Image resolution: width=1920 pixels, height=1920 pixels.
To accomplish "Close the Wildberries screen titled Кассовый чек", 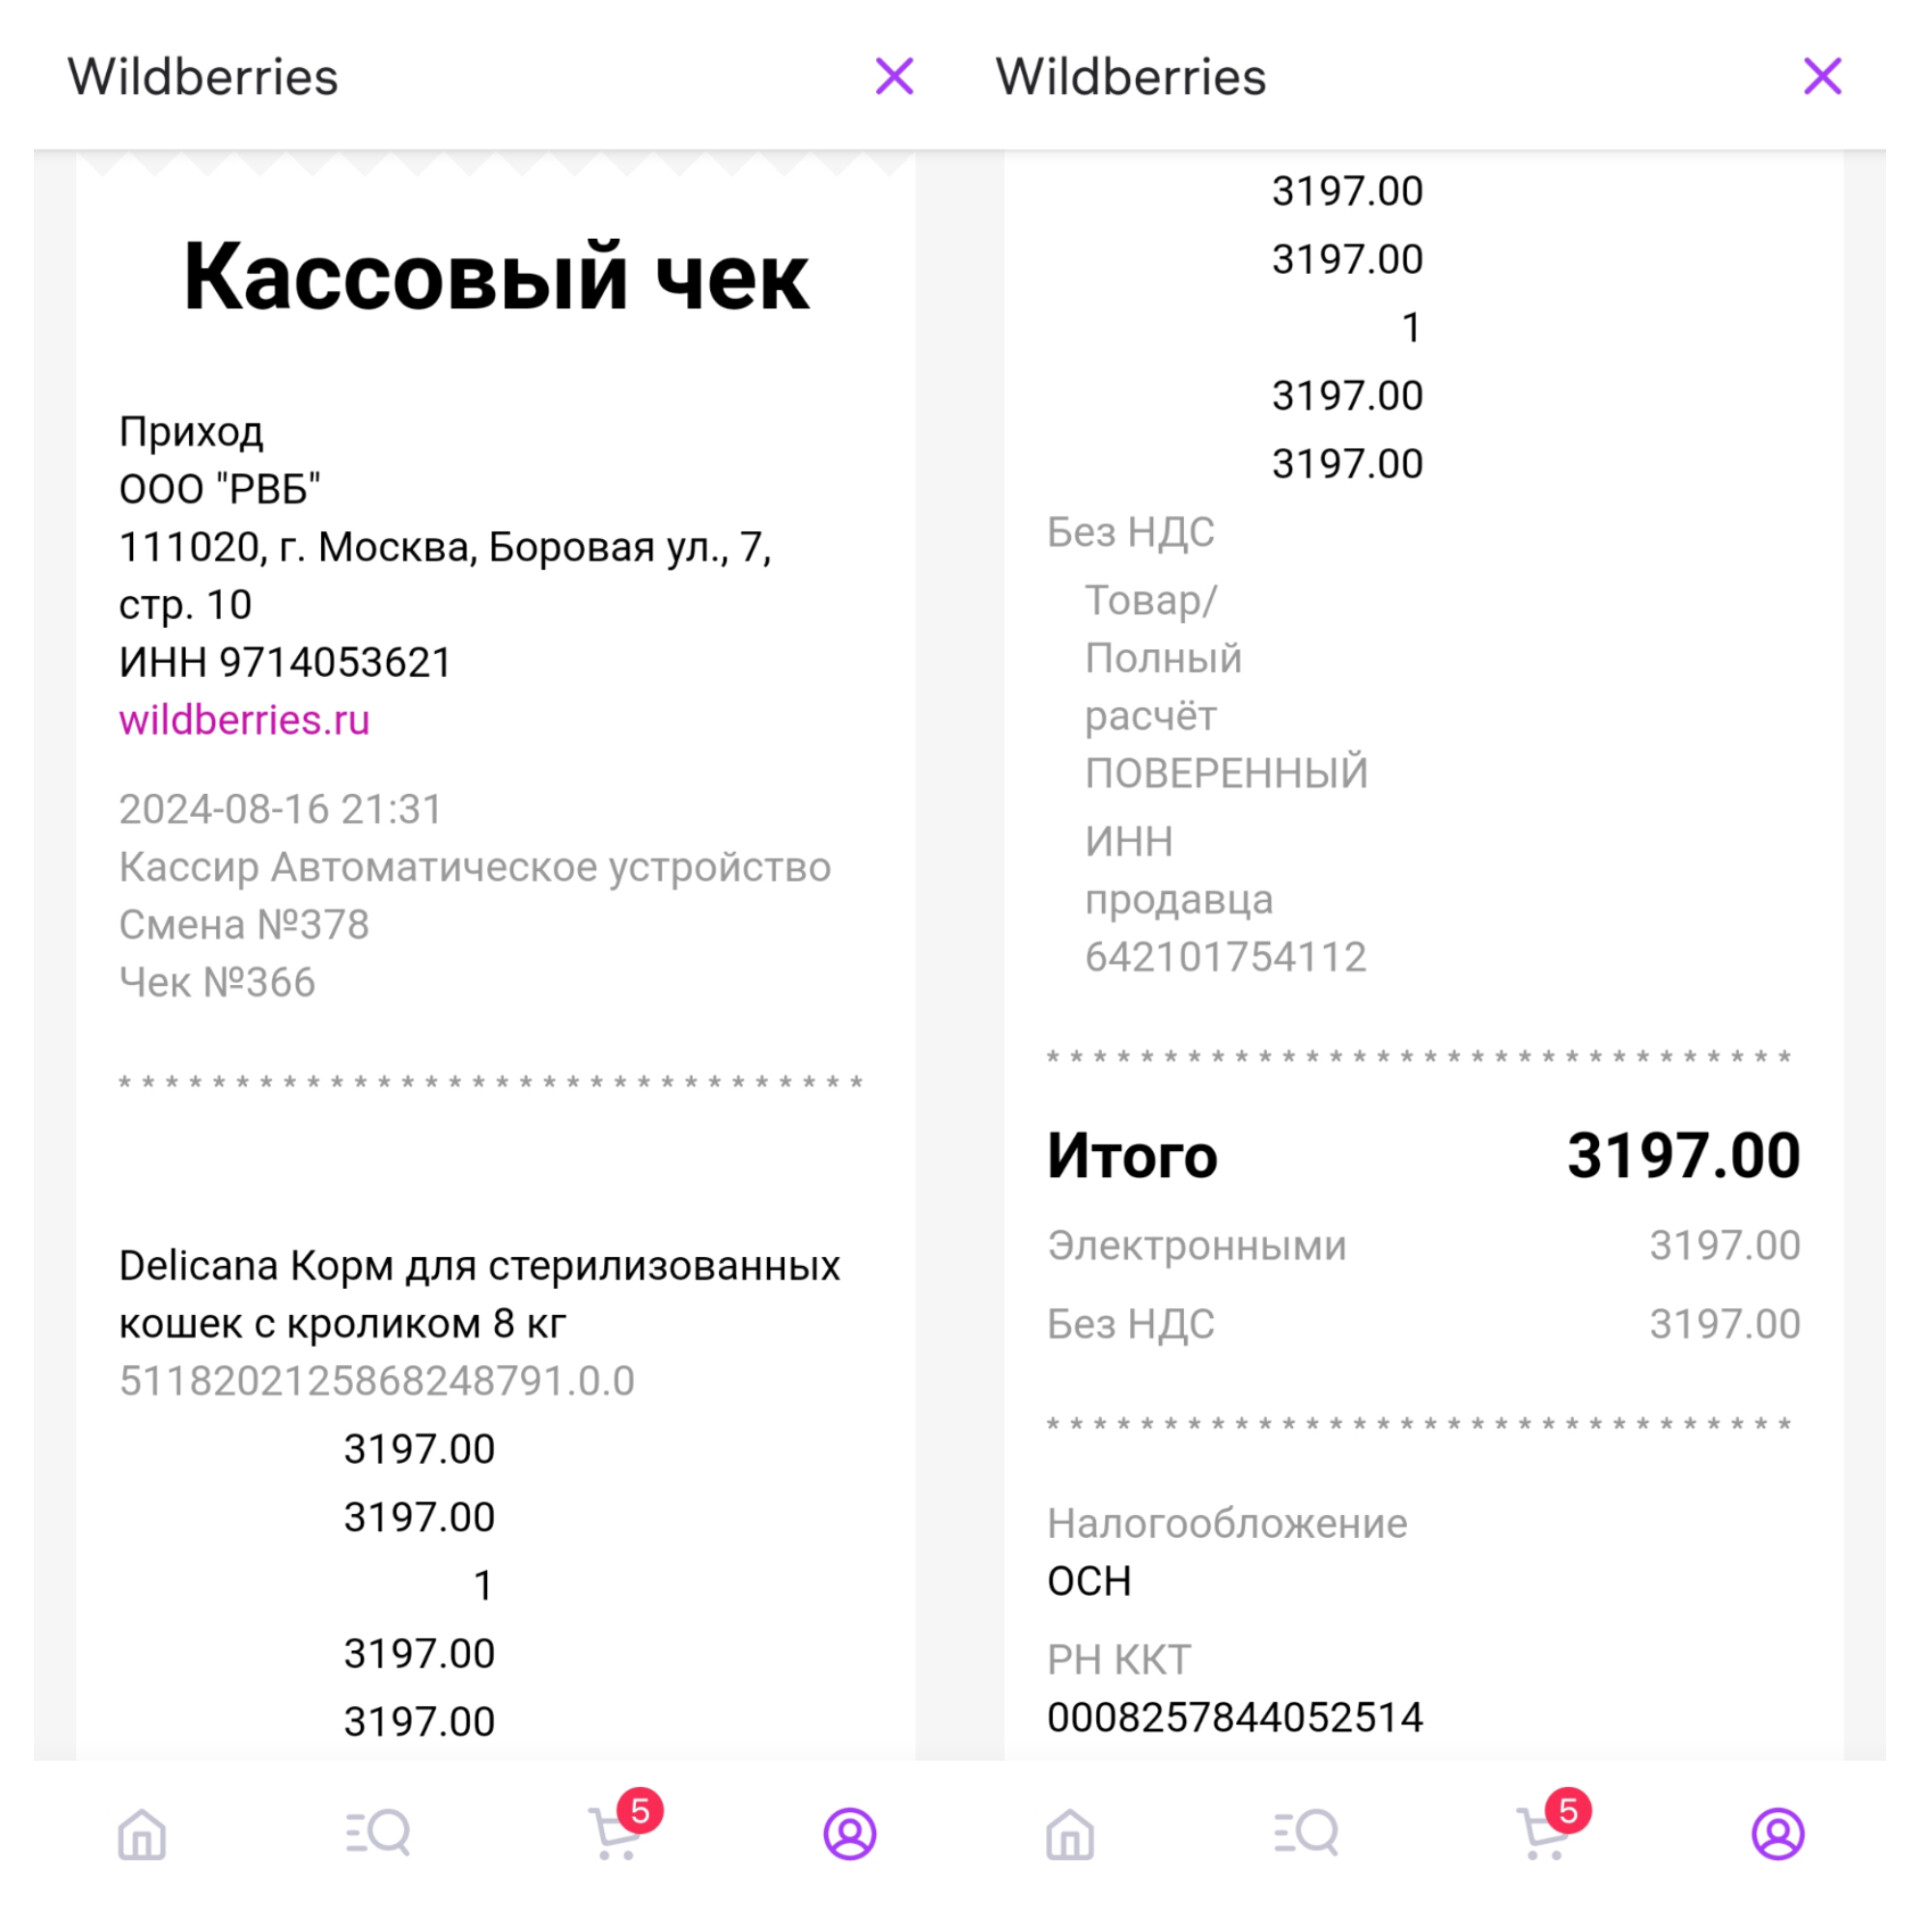I will point(894,76).
